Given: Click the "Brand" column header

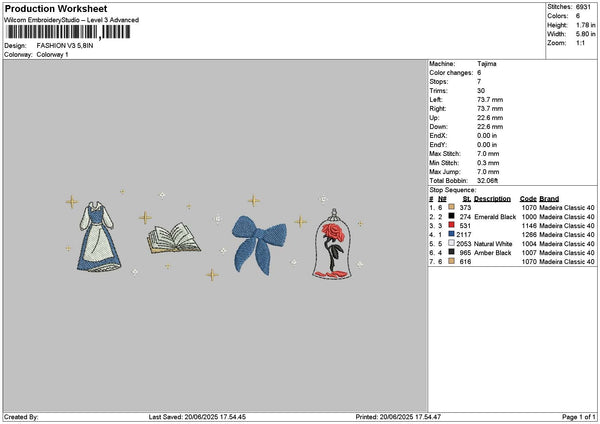Looking at the screenshot, I should coord(549,199).
